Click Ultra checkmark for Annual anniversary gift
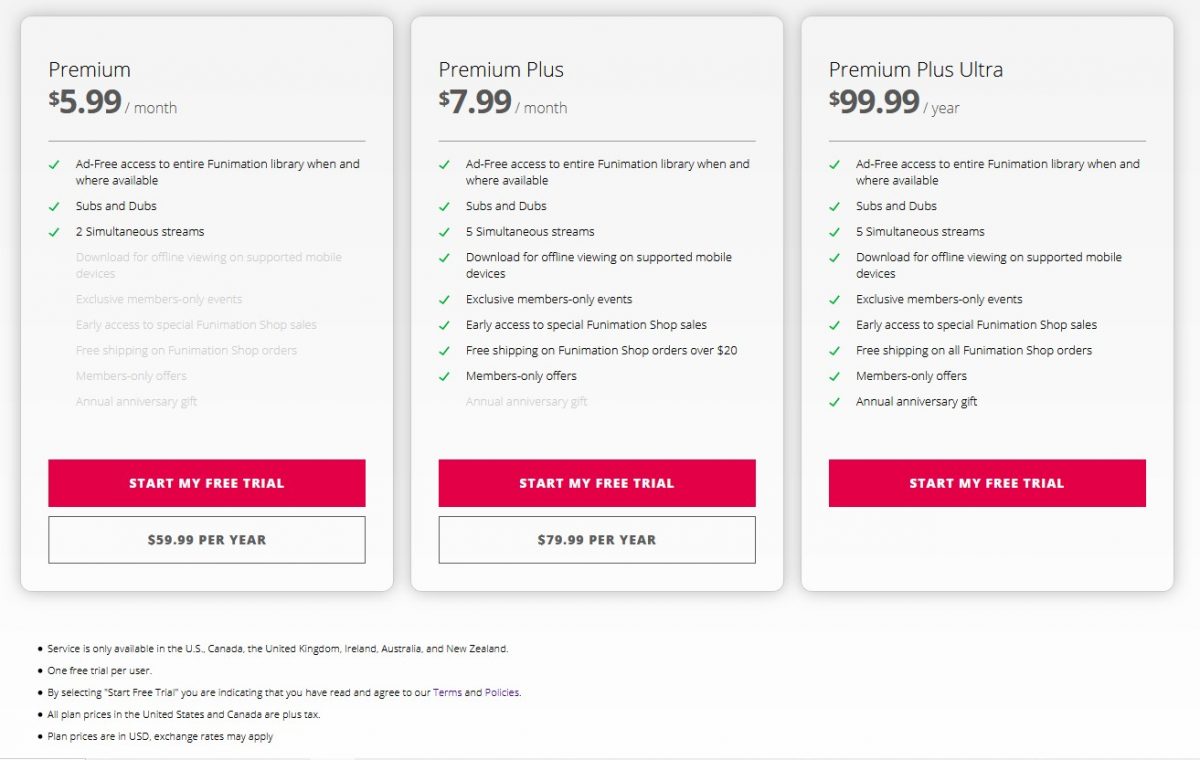This screenshot has height=760, width=1200. pos(834,402)
